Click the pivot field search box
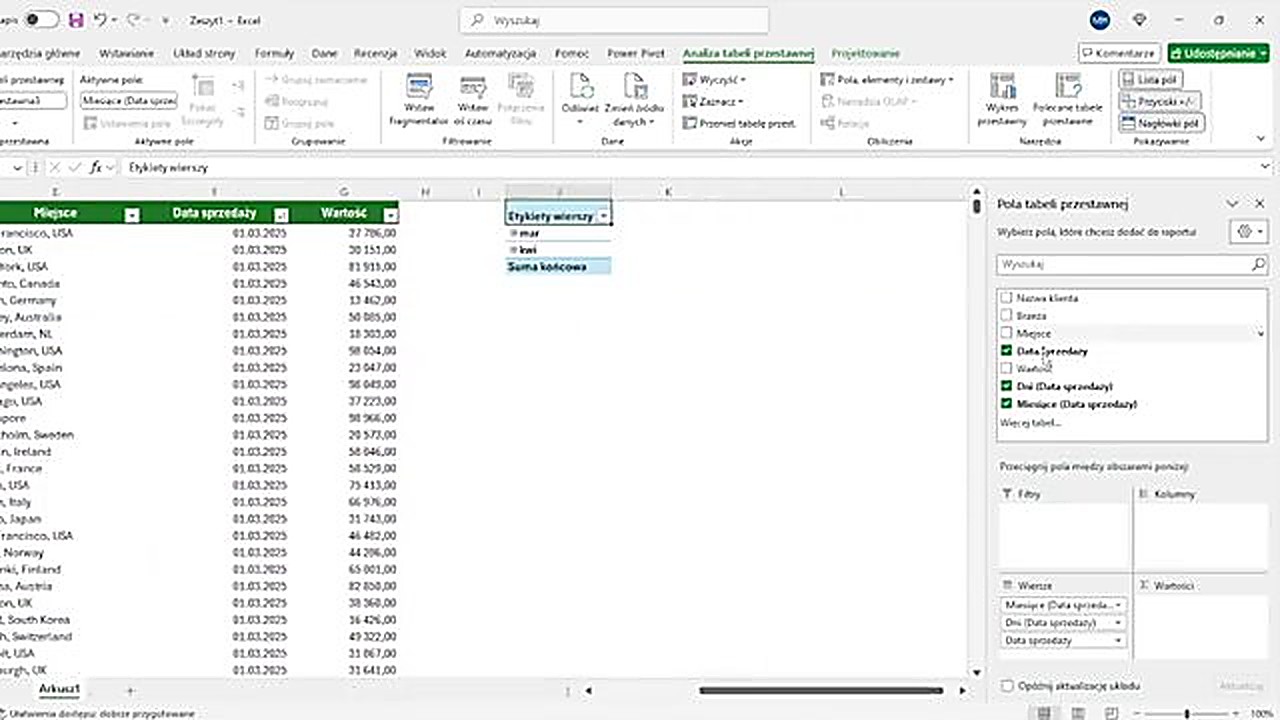Screen dimensions: 1280x720 click(x=1124, y=265)
